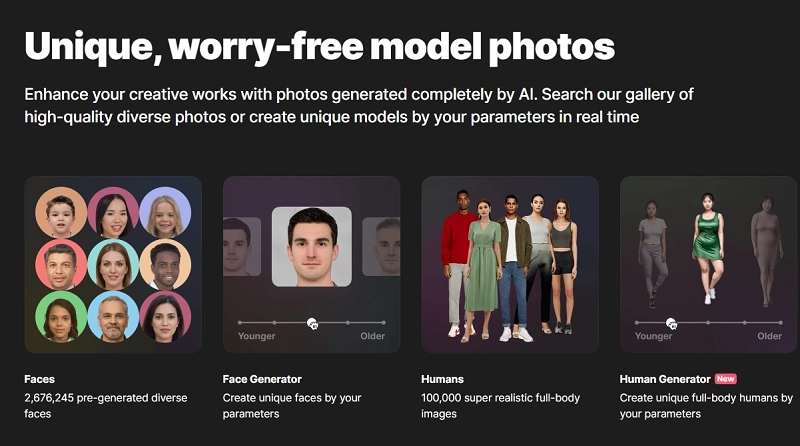Click the faded older face on right
800x446 pixels.
click(x=381, y=246)
